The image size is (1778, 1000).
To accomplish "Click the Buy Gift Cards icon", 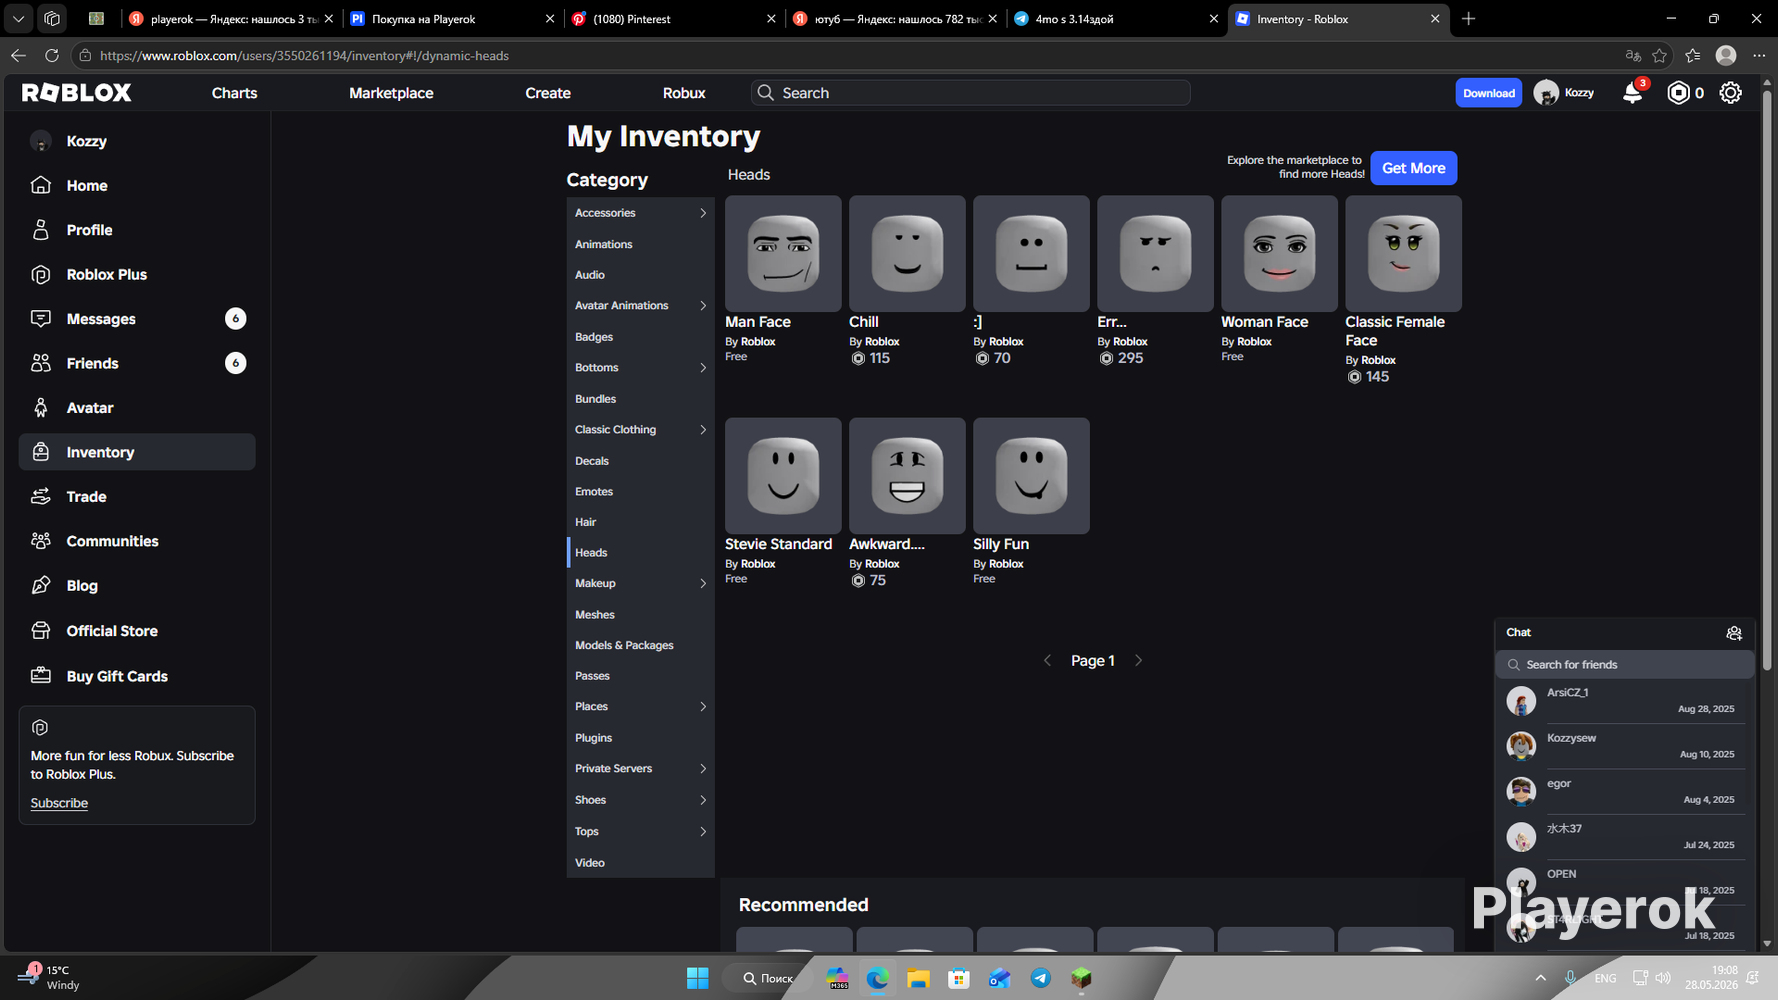I will [x=41, y=676].
